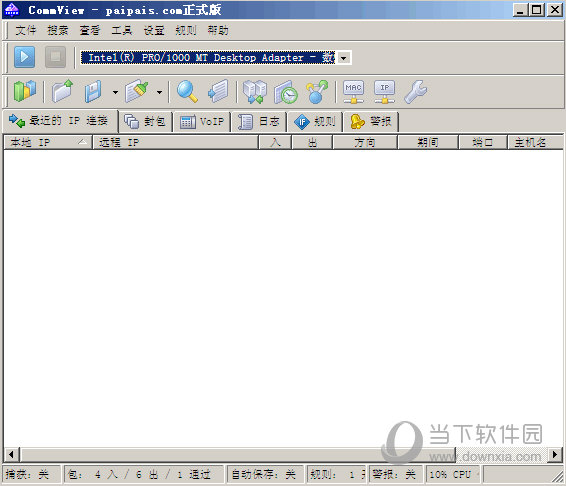Click the 捕获: 关 status bar entry
Image resolution: width=566 pixels, height=486 pixels.
click(x=32, y=474)
